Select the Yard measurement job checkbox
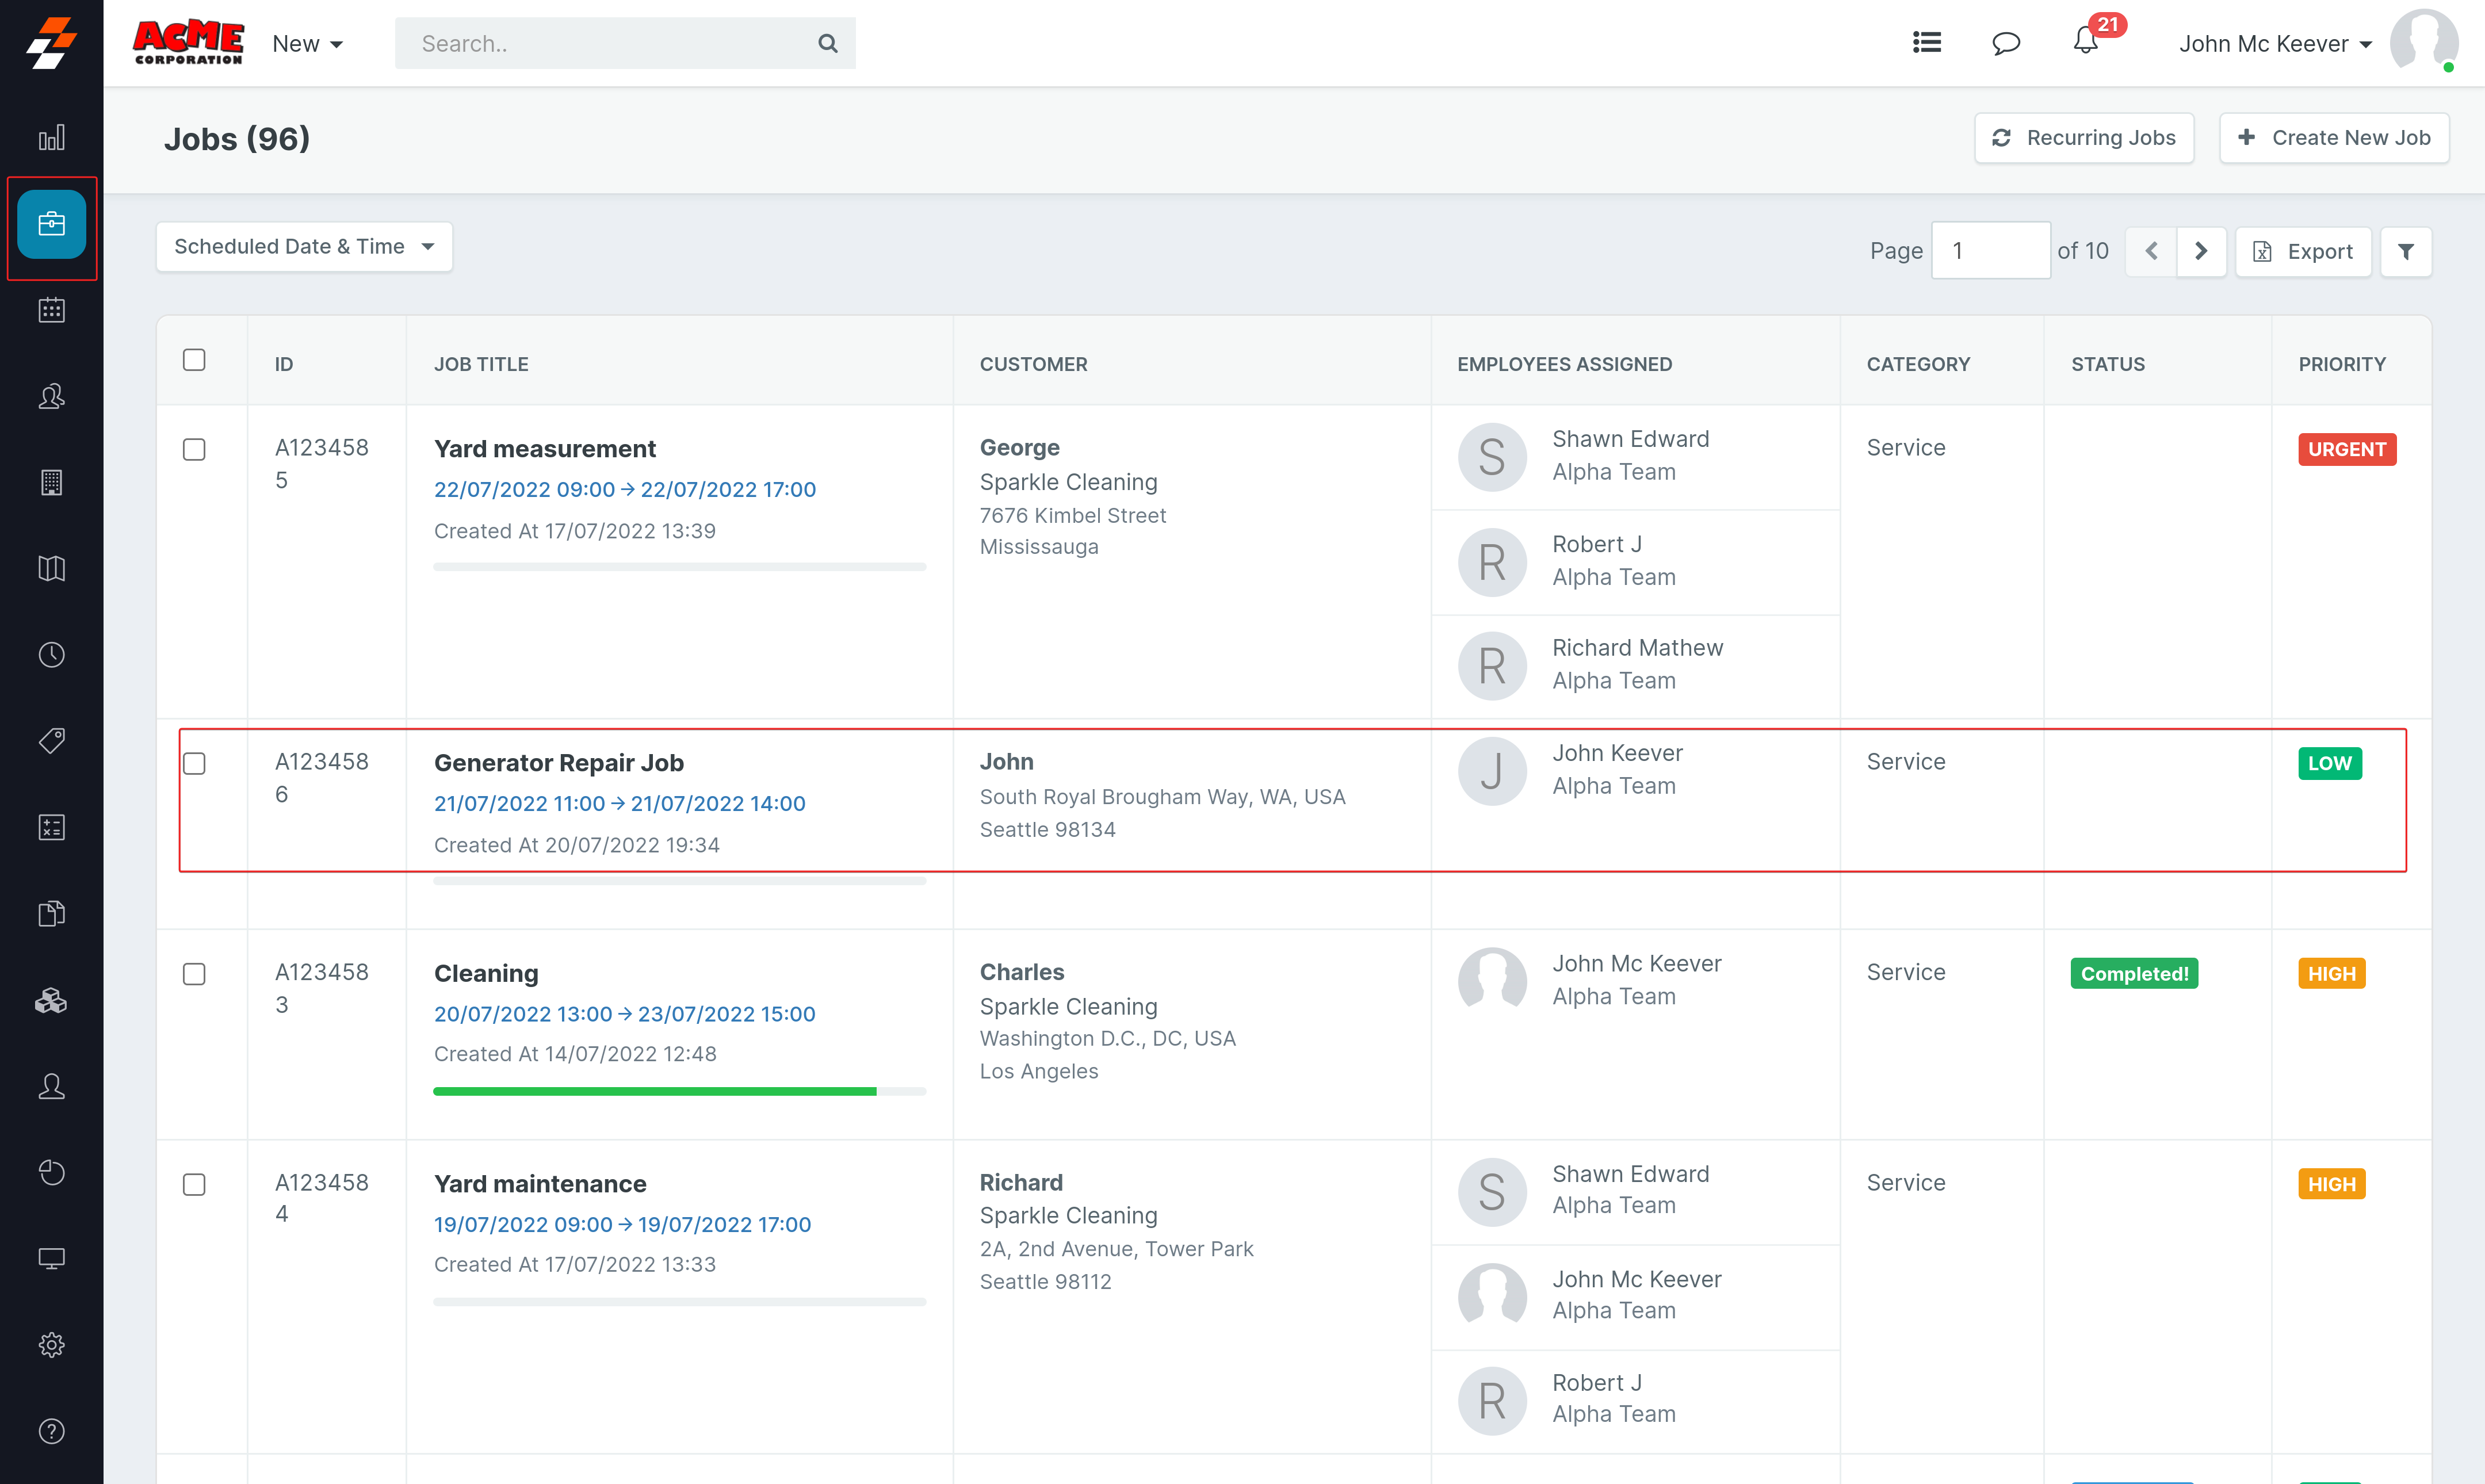 click(x=194, y=449)
